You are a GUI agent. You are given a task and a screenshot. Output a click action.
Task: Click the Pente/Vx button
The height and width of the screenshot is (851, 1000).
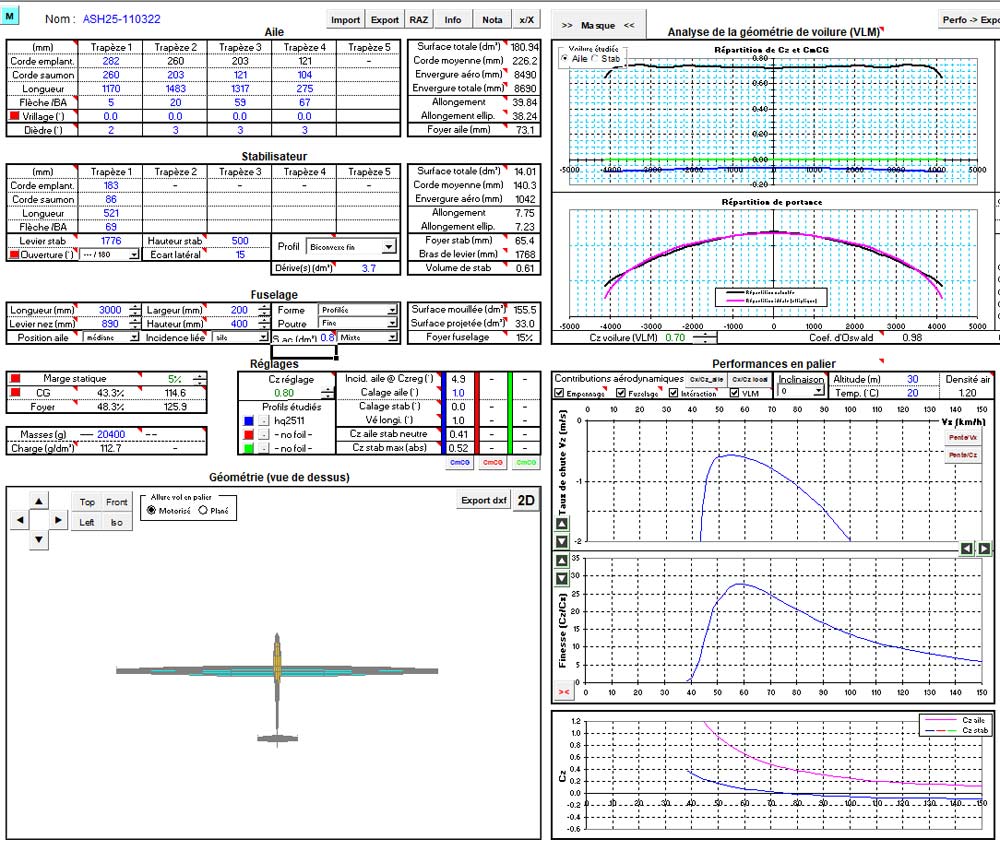coord(962,438)
